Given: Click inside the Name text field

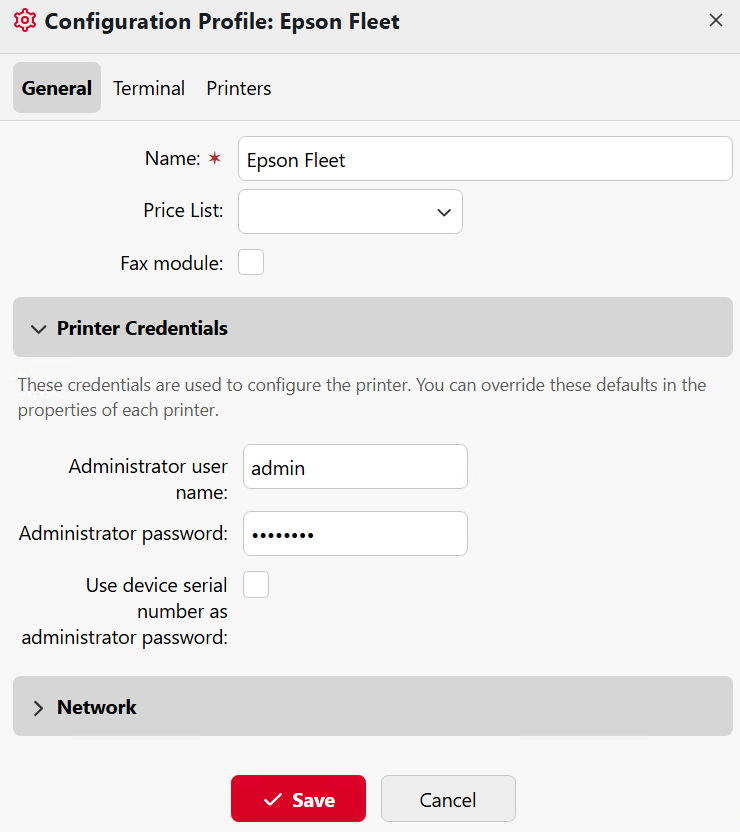Looking at the screenshot, I should tap(485, 158).
